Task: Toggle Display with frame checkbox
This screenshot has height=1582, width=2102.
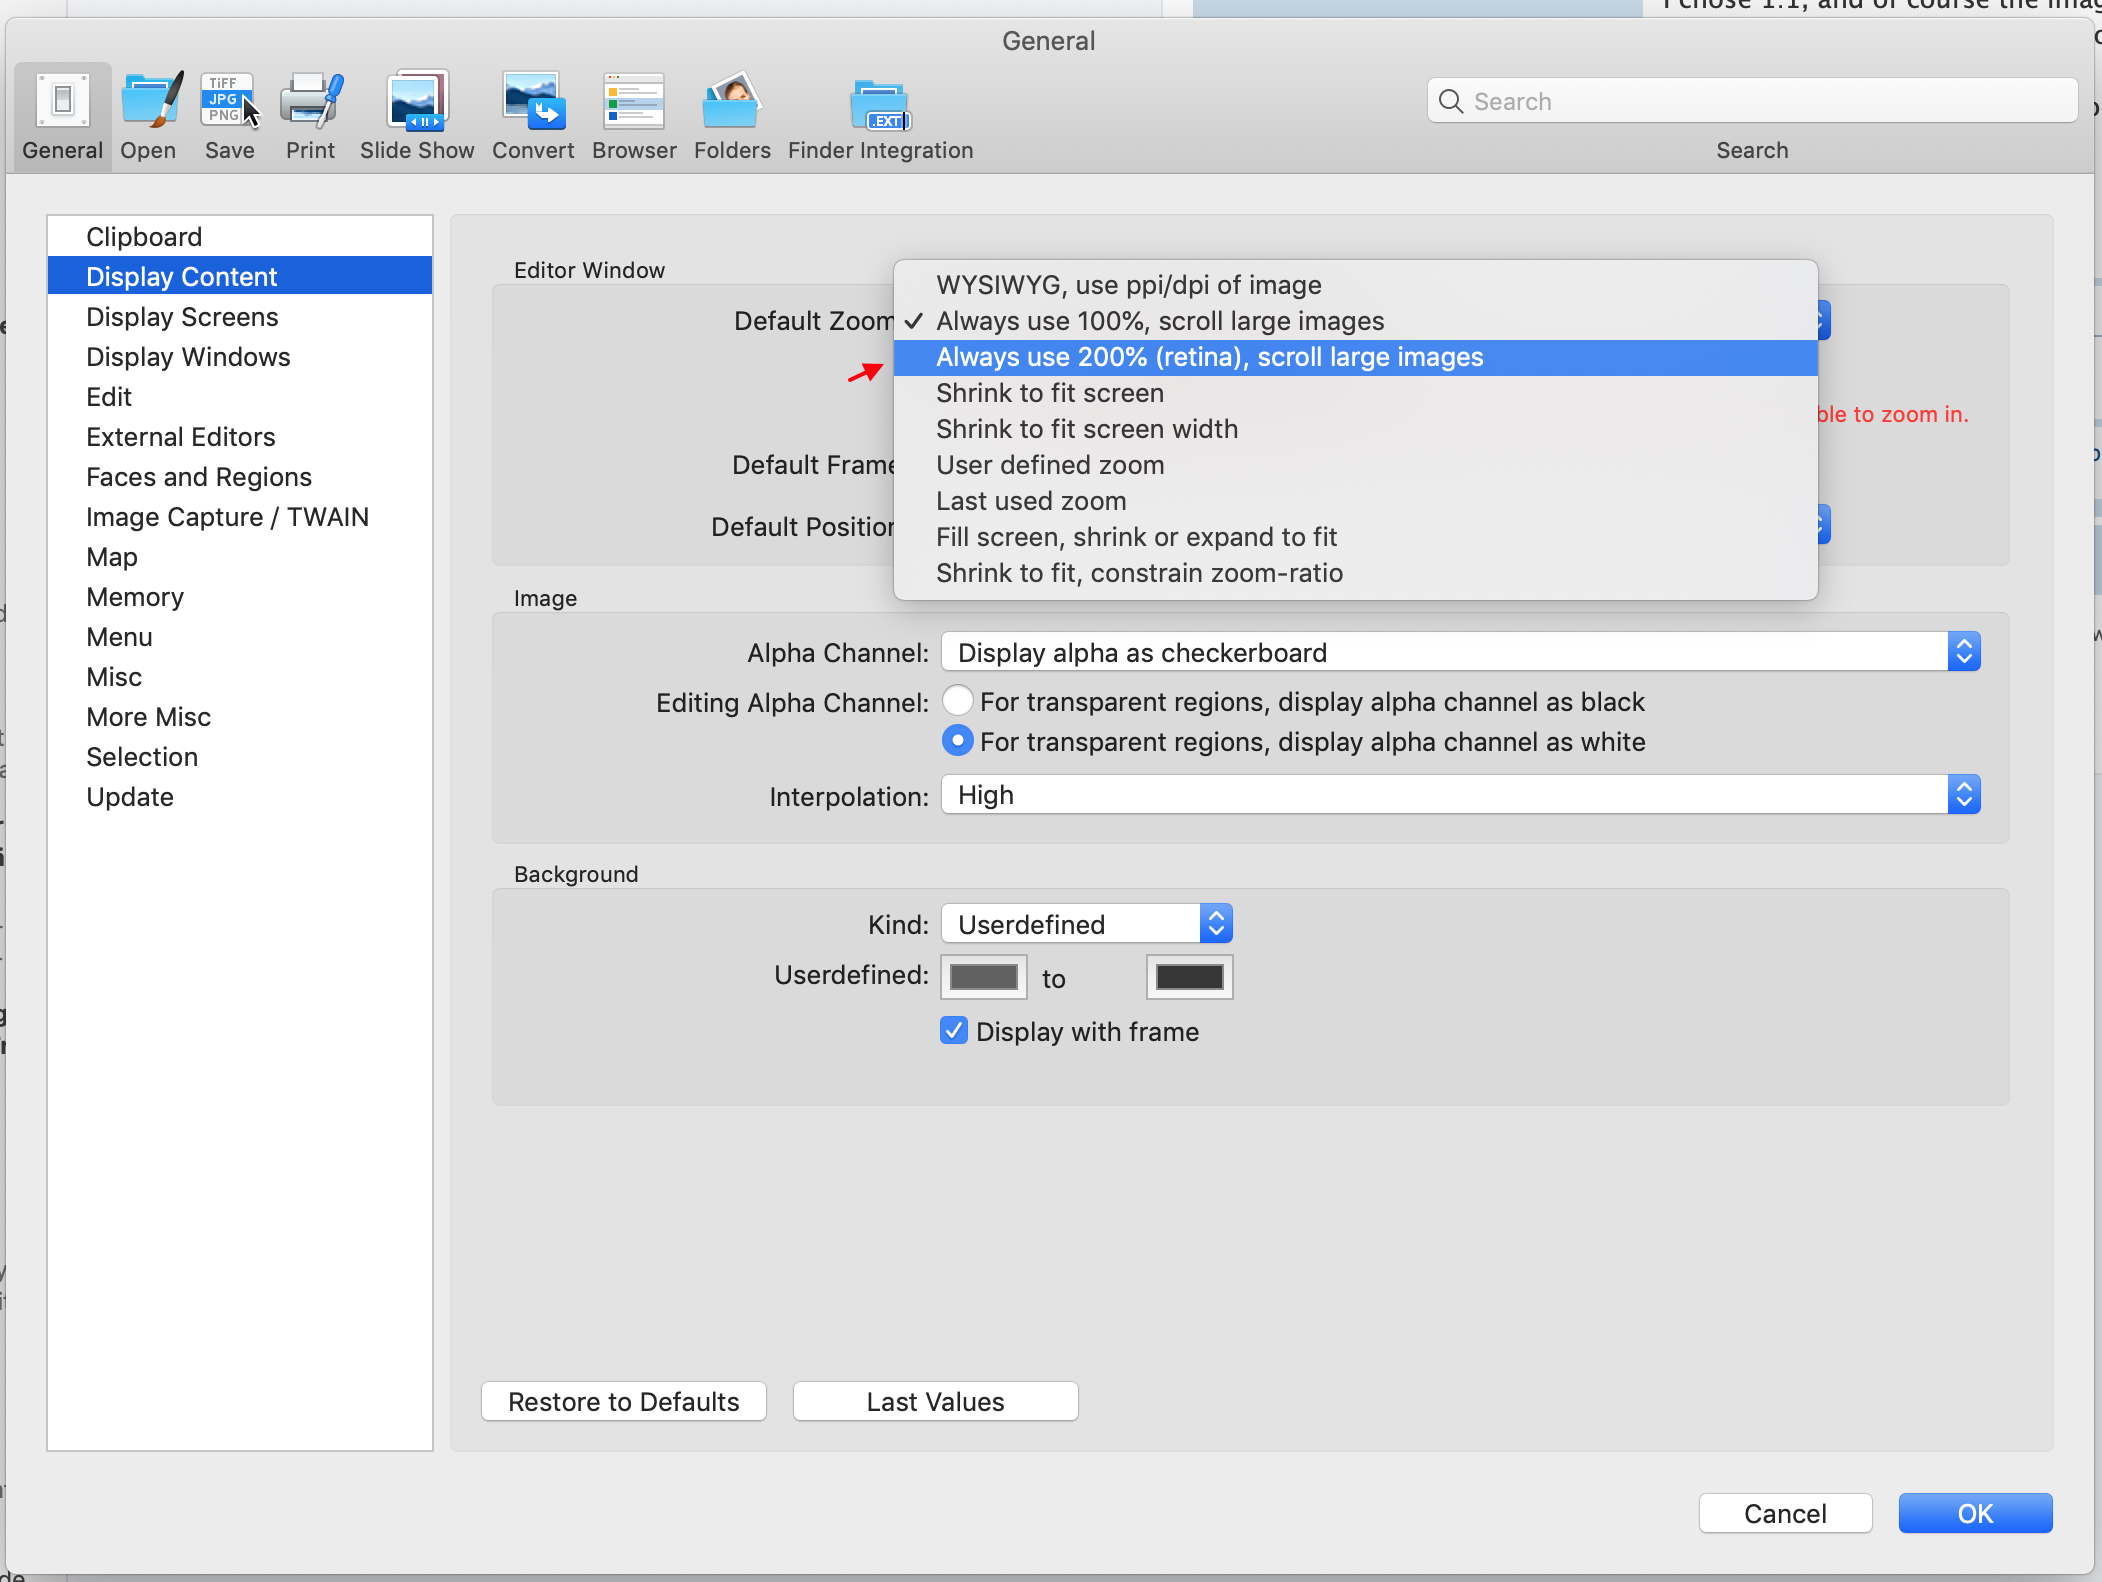Action: (x=954, y=1031)
